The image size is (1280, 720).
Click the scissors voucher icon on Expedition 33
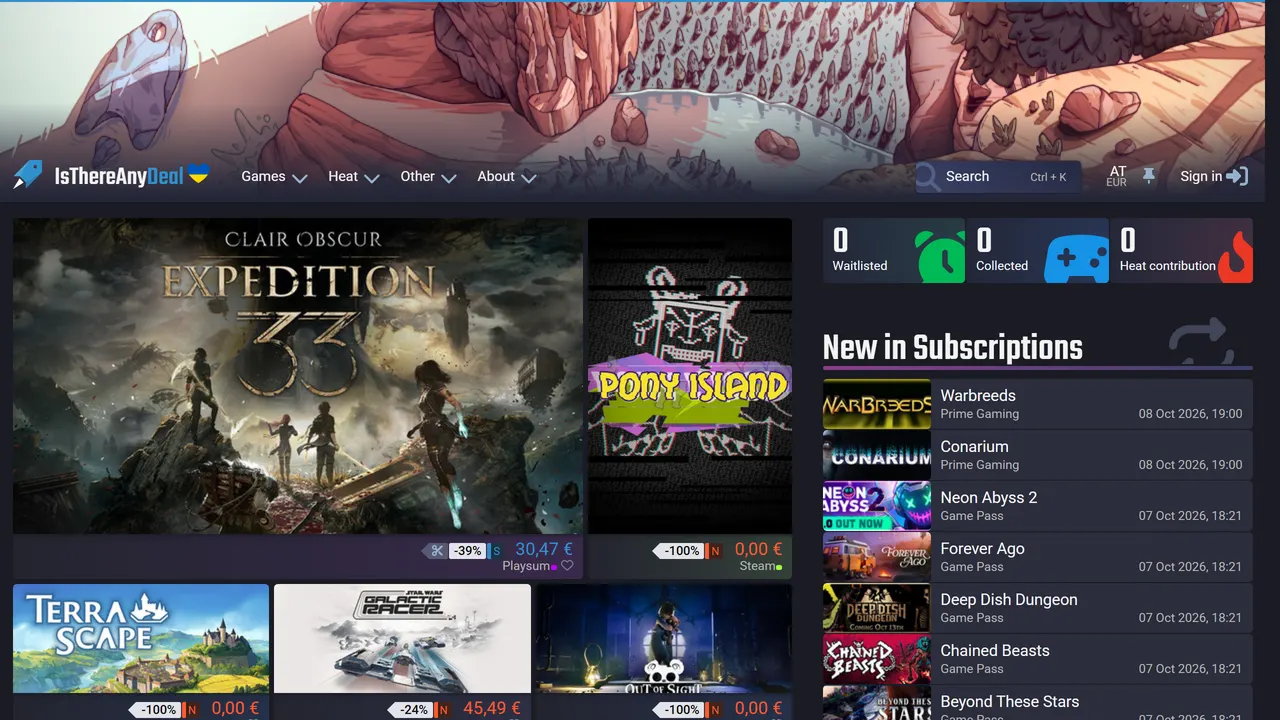(437, 550)
